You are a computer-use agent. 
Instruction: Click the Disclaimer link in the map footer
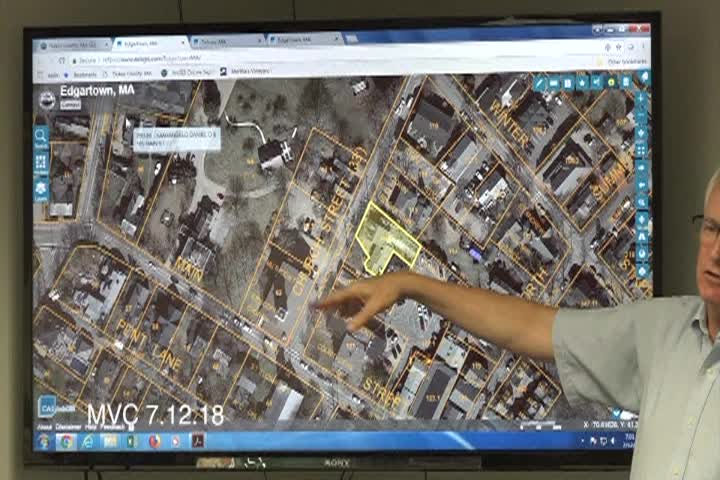point(68,427)
